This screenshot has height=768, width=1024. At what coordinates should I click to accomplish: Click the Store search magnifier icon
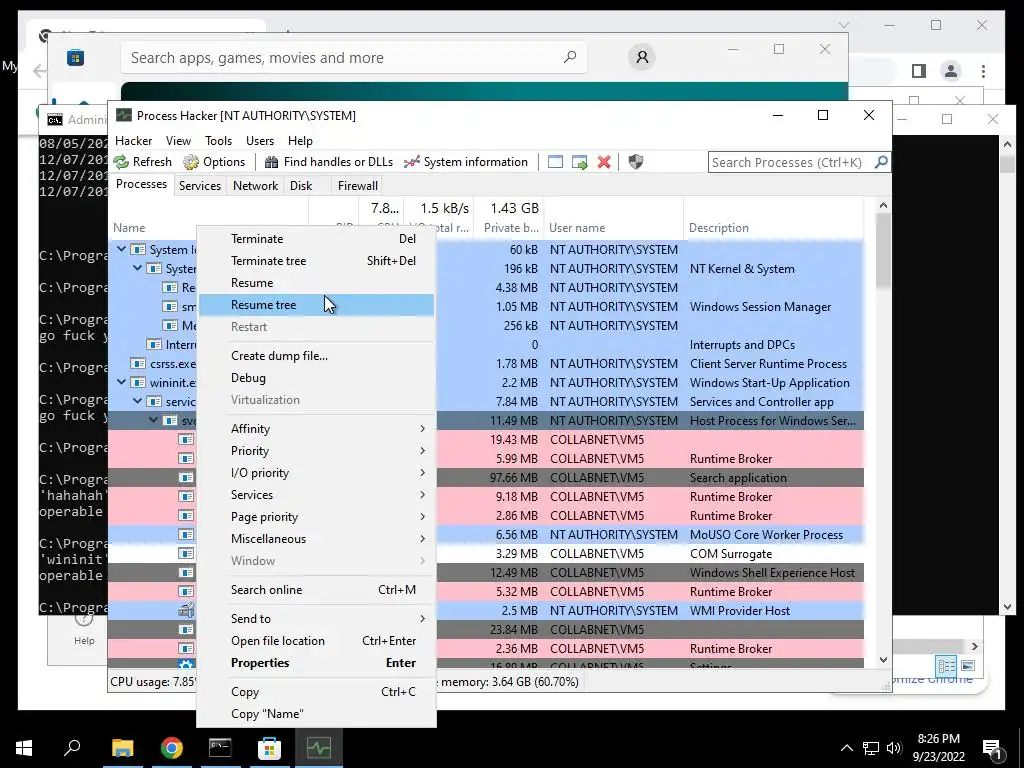point(569,57)
